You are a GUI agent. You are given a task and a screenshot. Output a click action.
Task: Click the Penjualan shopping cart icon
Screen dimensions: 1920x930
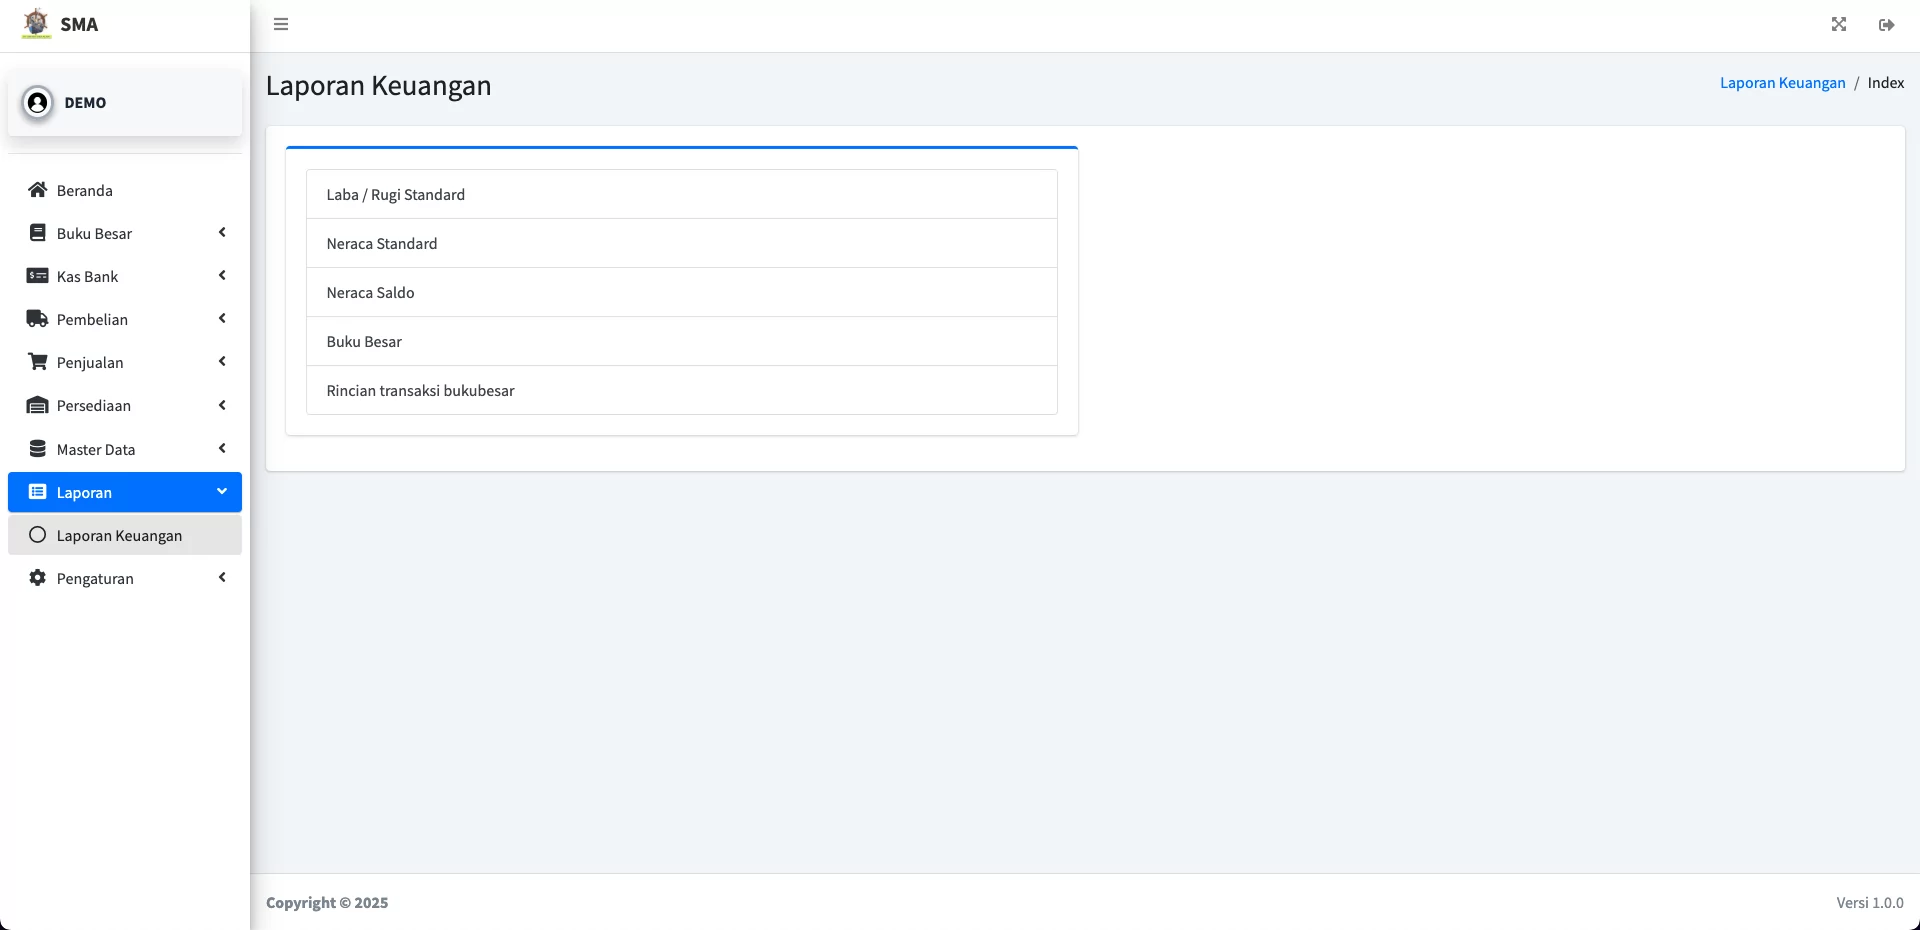38,362
